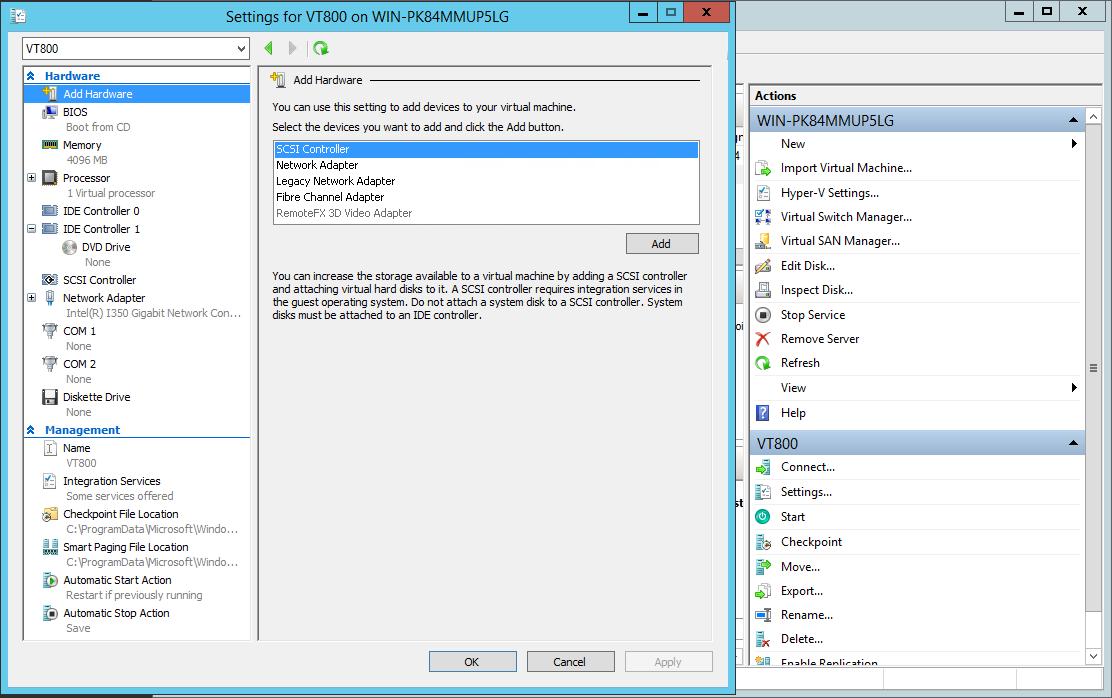Image resolution: width=1112 pixels, height=698 pixels.
Task: Open the View submenu in Actions
Action: pos(1074,387)
